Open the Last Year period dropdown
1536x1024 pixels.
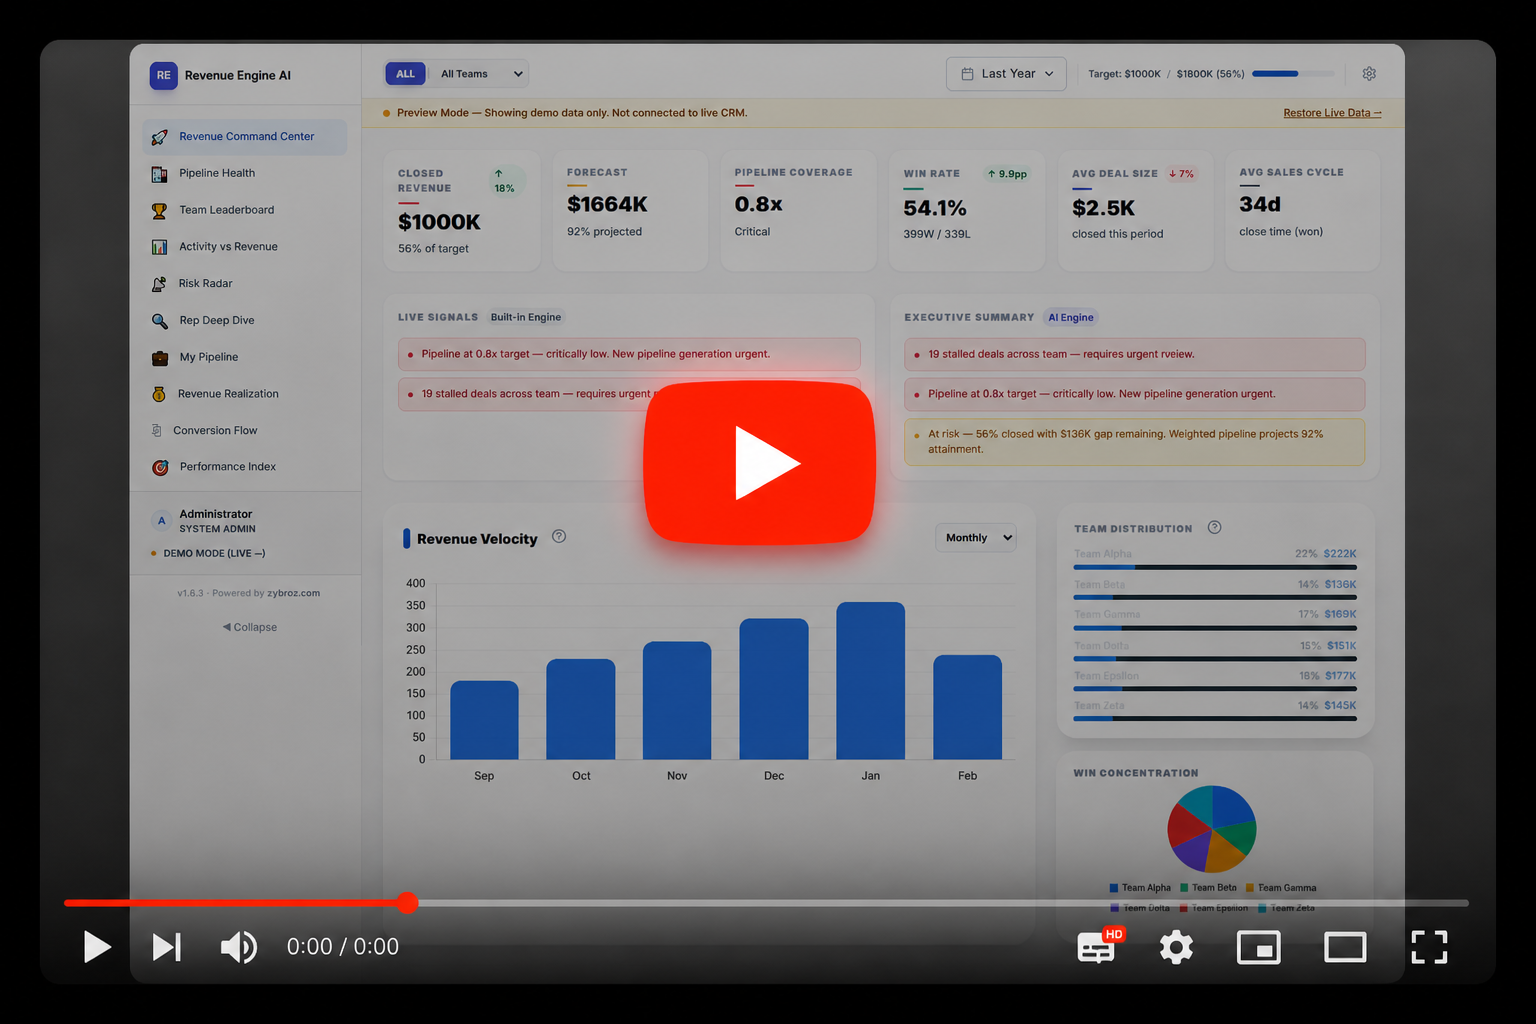1006,74
